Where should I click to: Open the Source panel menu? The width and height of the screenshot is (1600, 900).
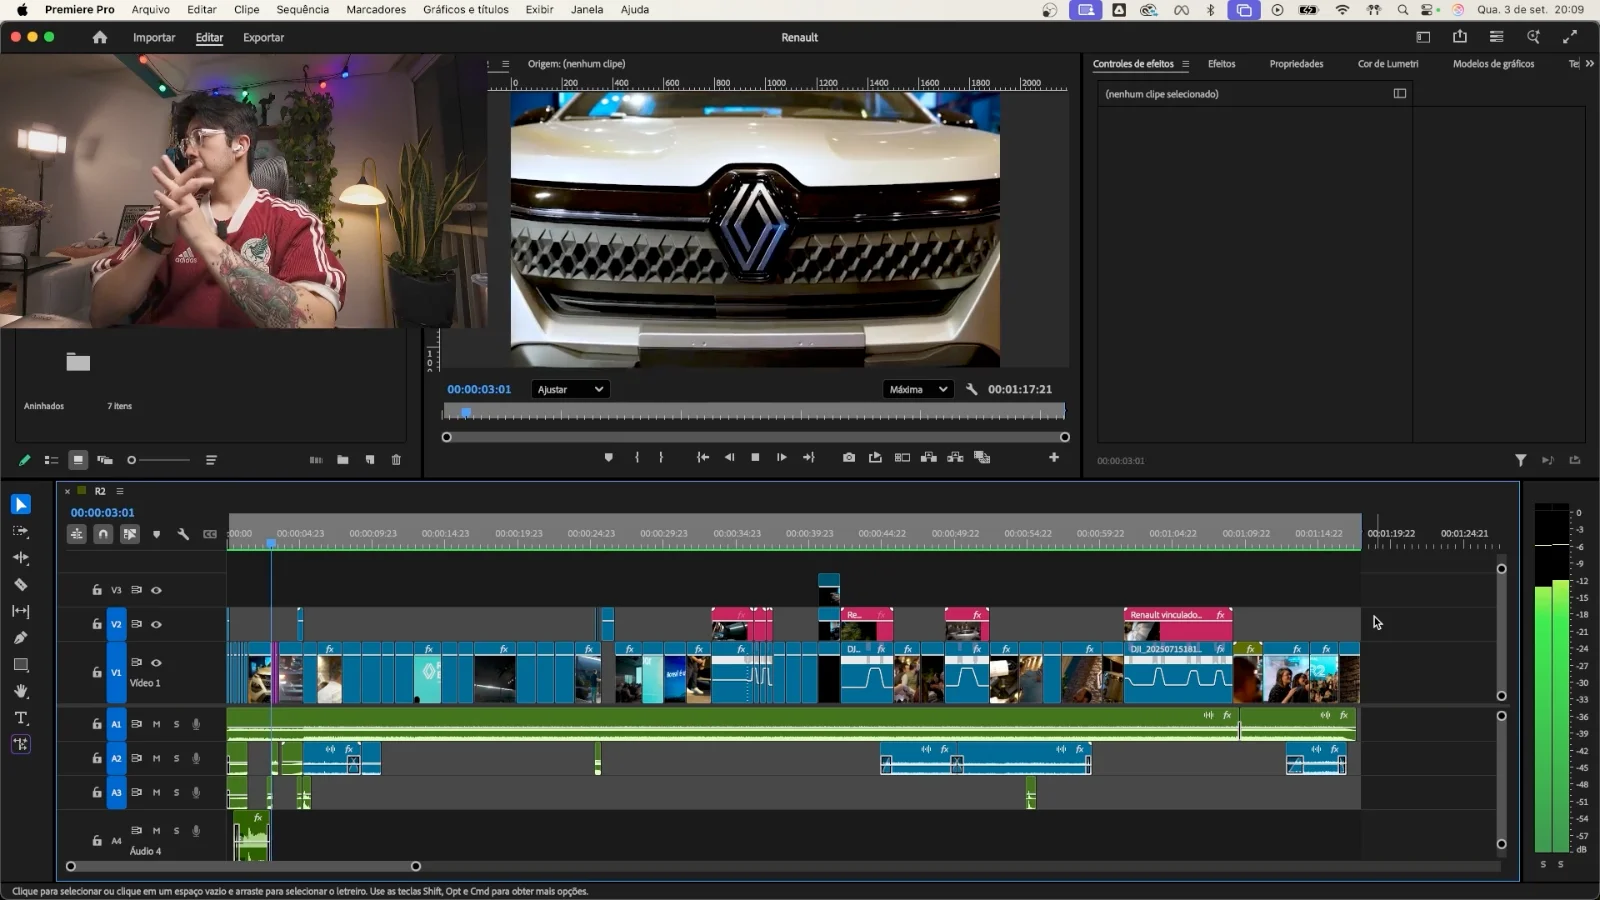[x=506, y=64]
